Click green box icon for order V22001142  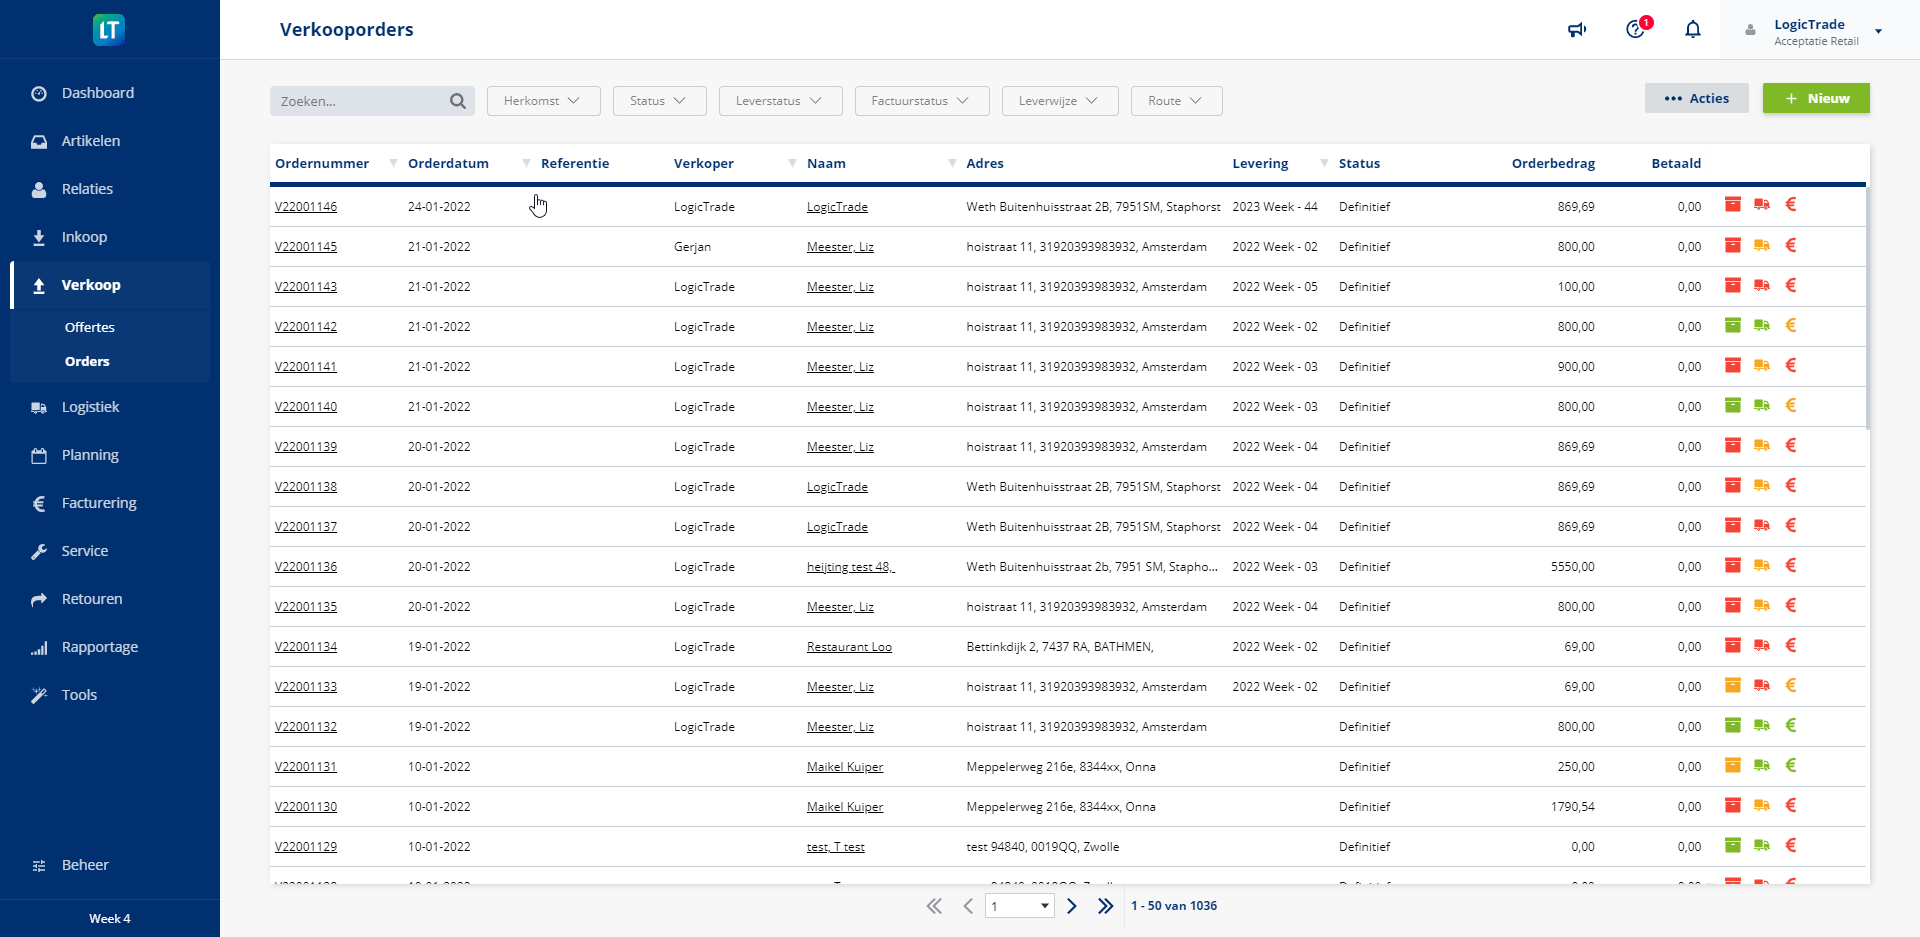click(1733, 326)
